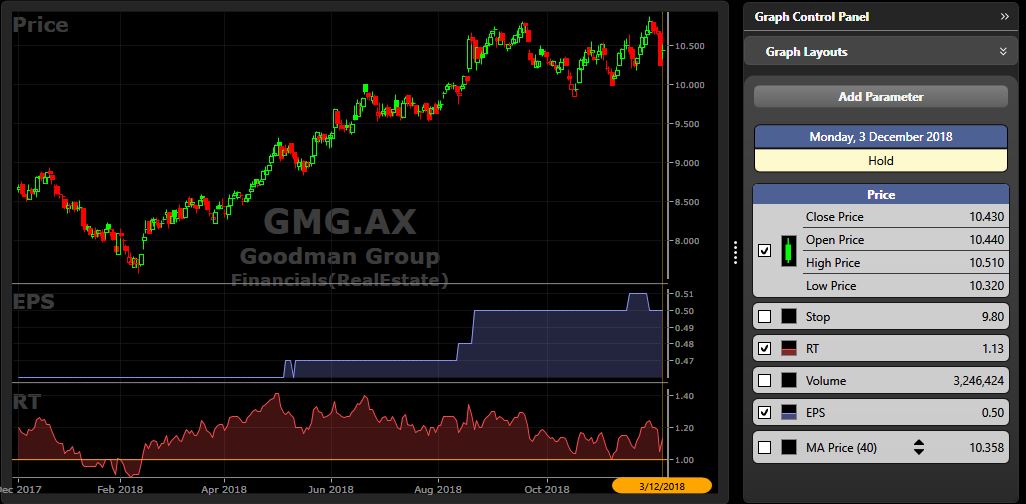This screenshot has height=504, width=1026.
Task: Click the RT chart pane label
Action: tap(27, 402)
